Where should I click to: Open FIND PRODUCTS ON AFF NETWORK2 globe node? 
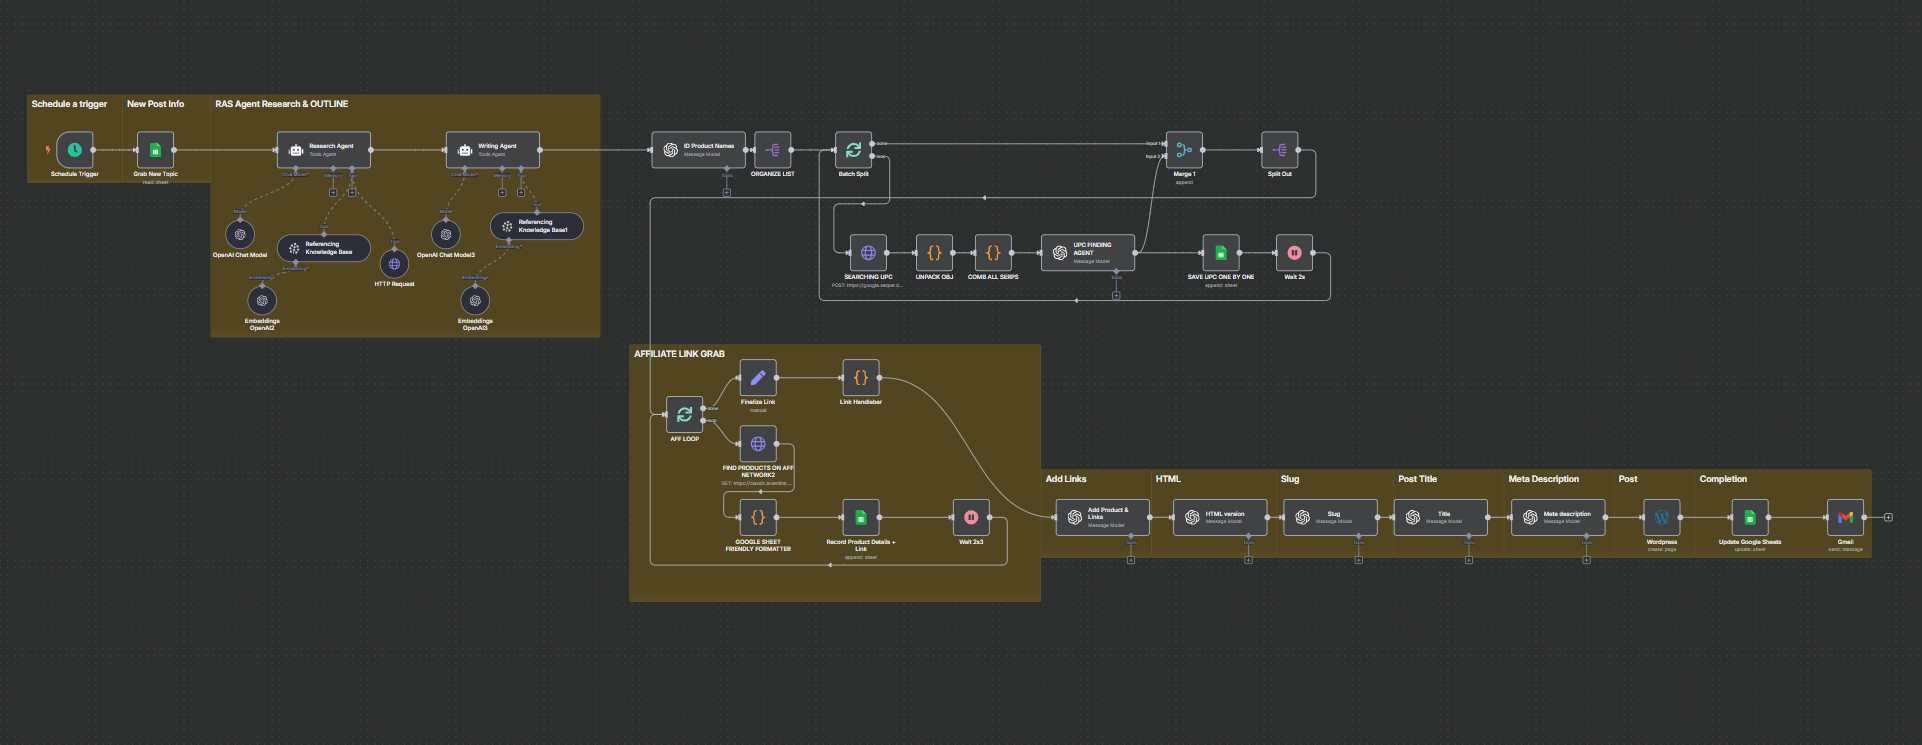[758, 444]
